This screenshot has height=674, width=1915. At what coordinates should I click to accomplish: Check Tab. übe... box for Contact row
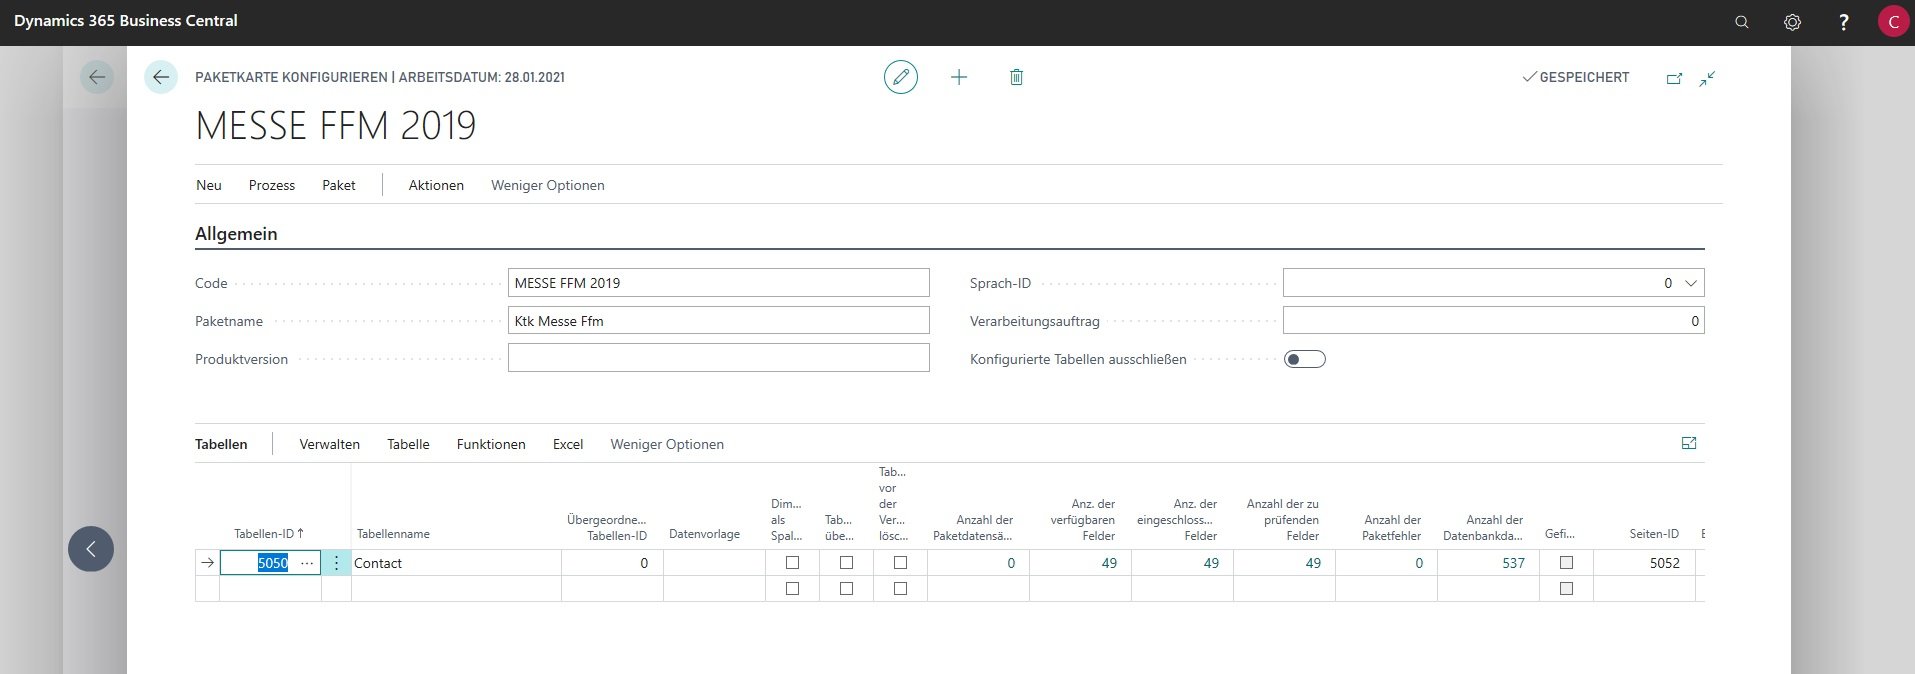(846, 563)
